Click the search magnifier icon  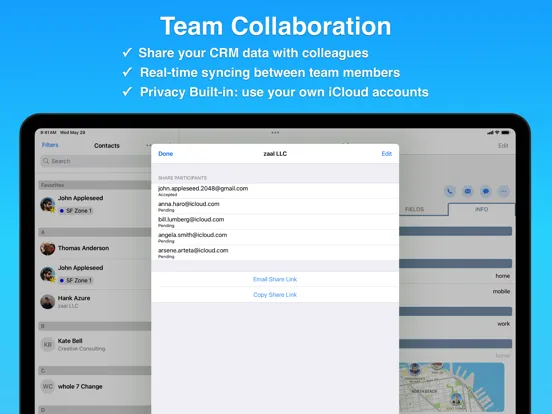click(46, 161)
